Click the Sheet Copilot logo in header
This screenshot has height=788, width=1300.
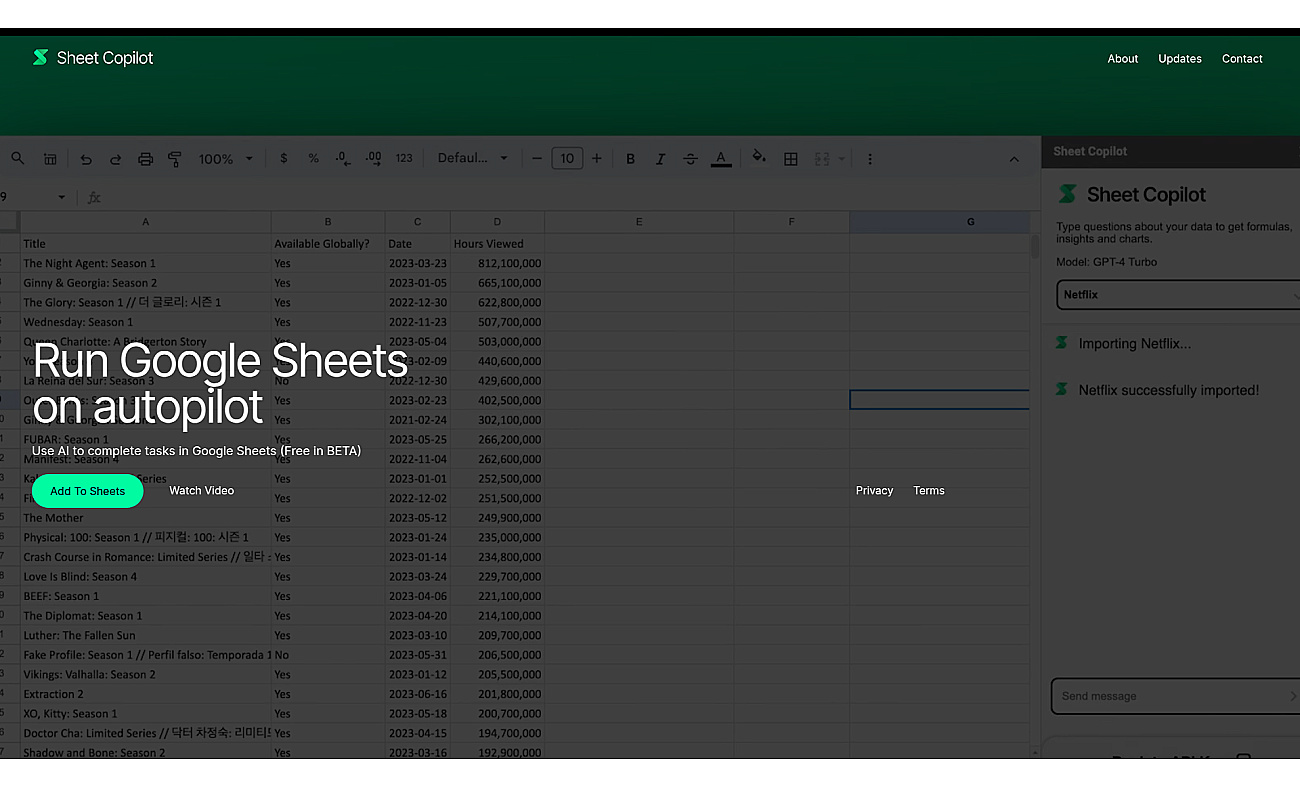pos(93,58)
